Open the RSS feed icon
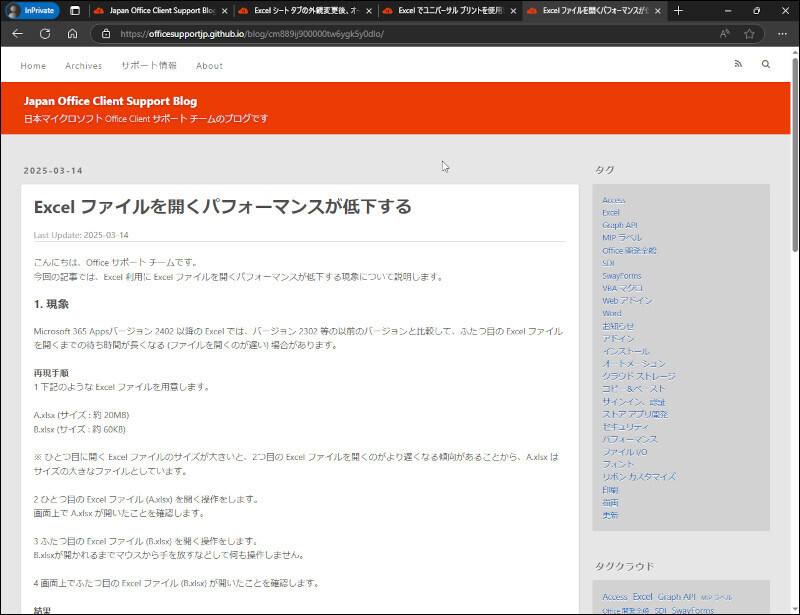The width and height of the screenshot is (800, 615). pos(738,64)
